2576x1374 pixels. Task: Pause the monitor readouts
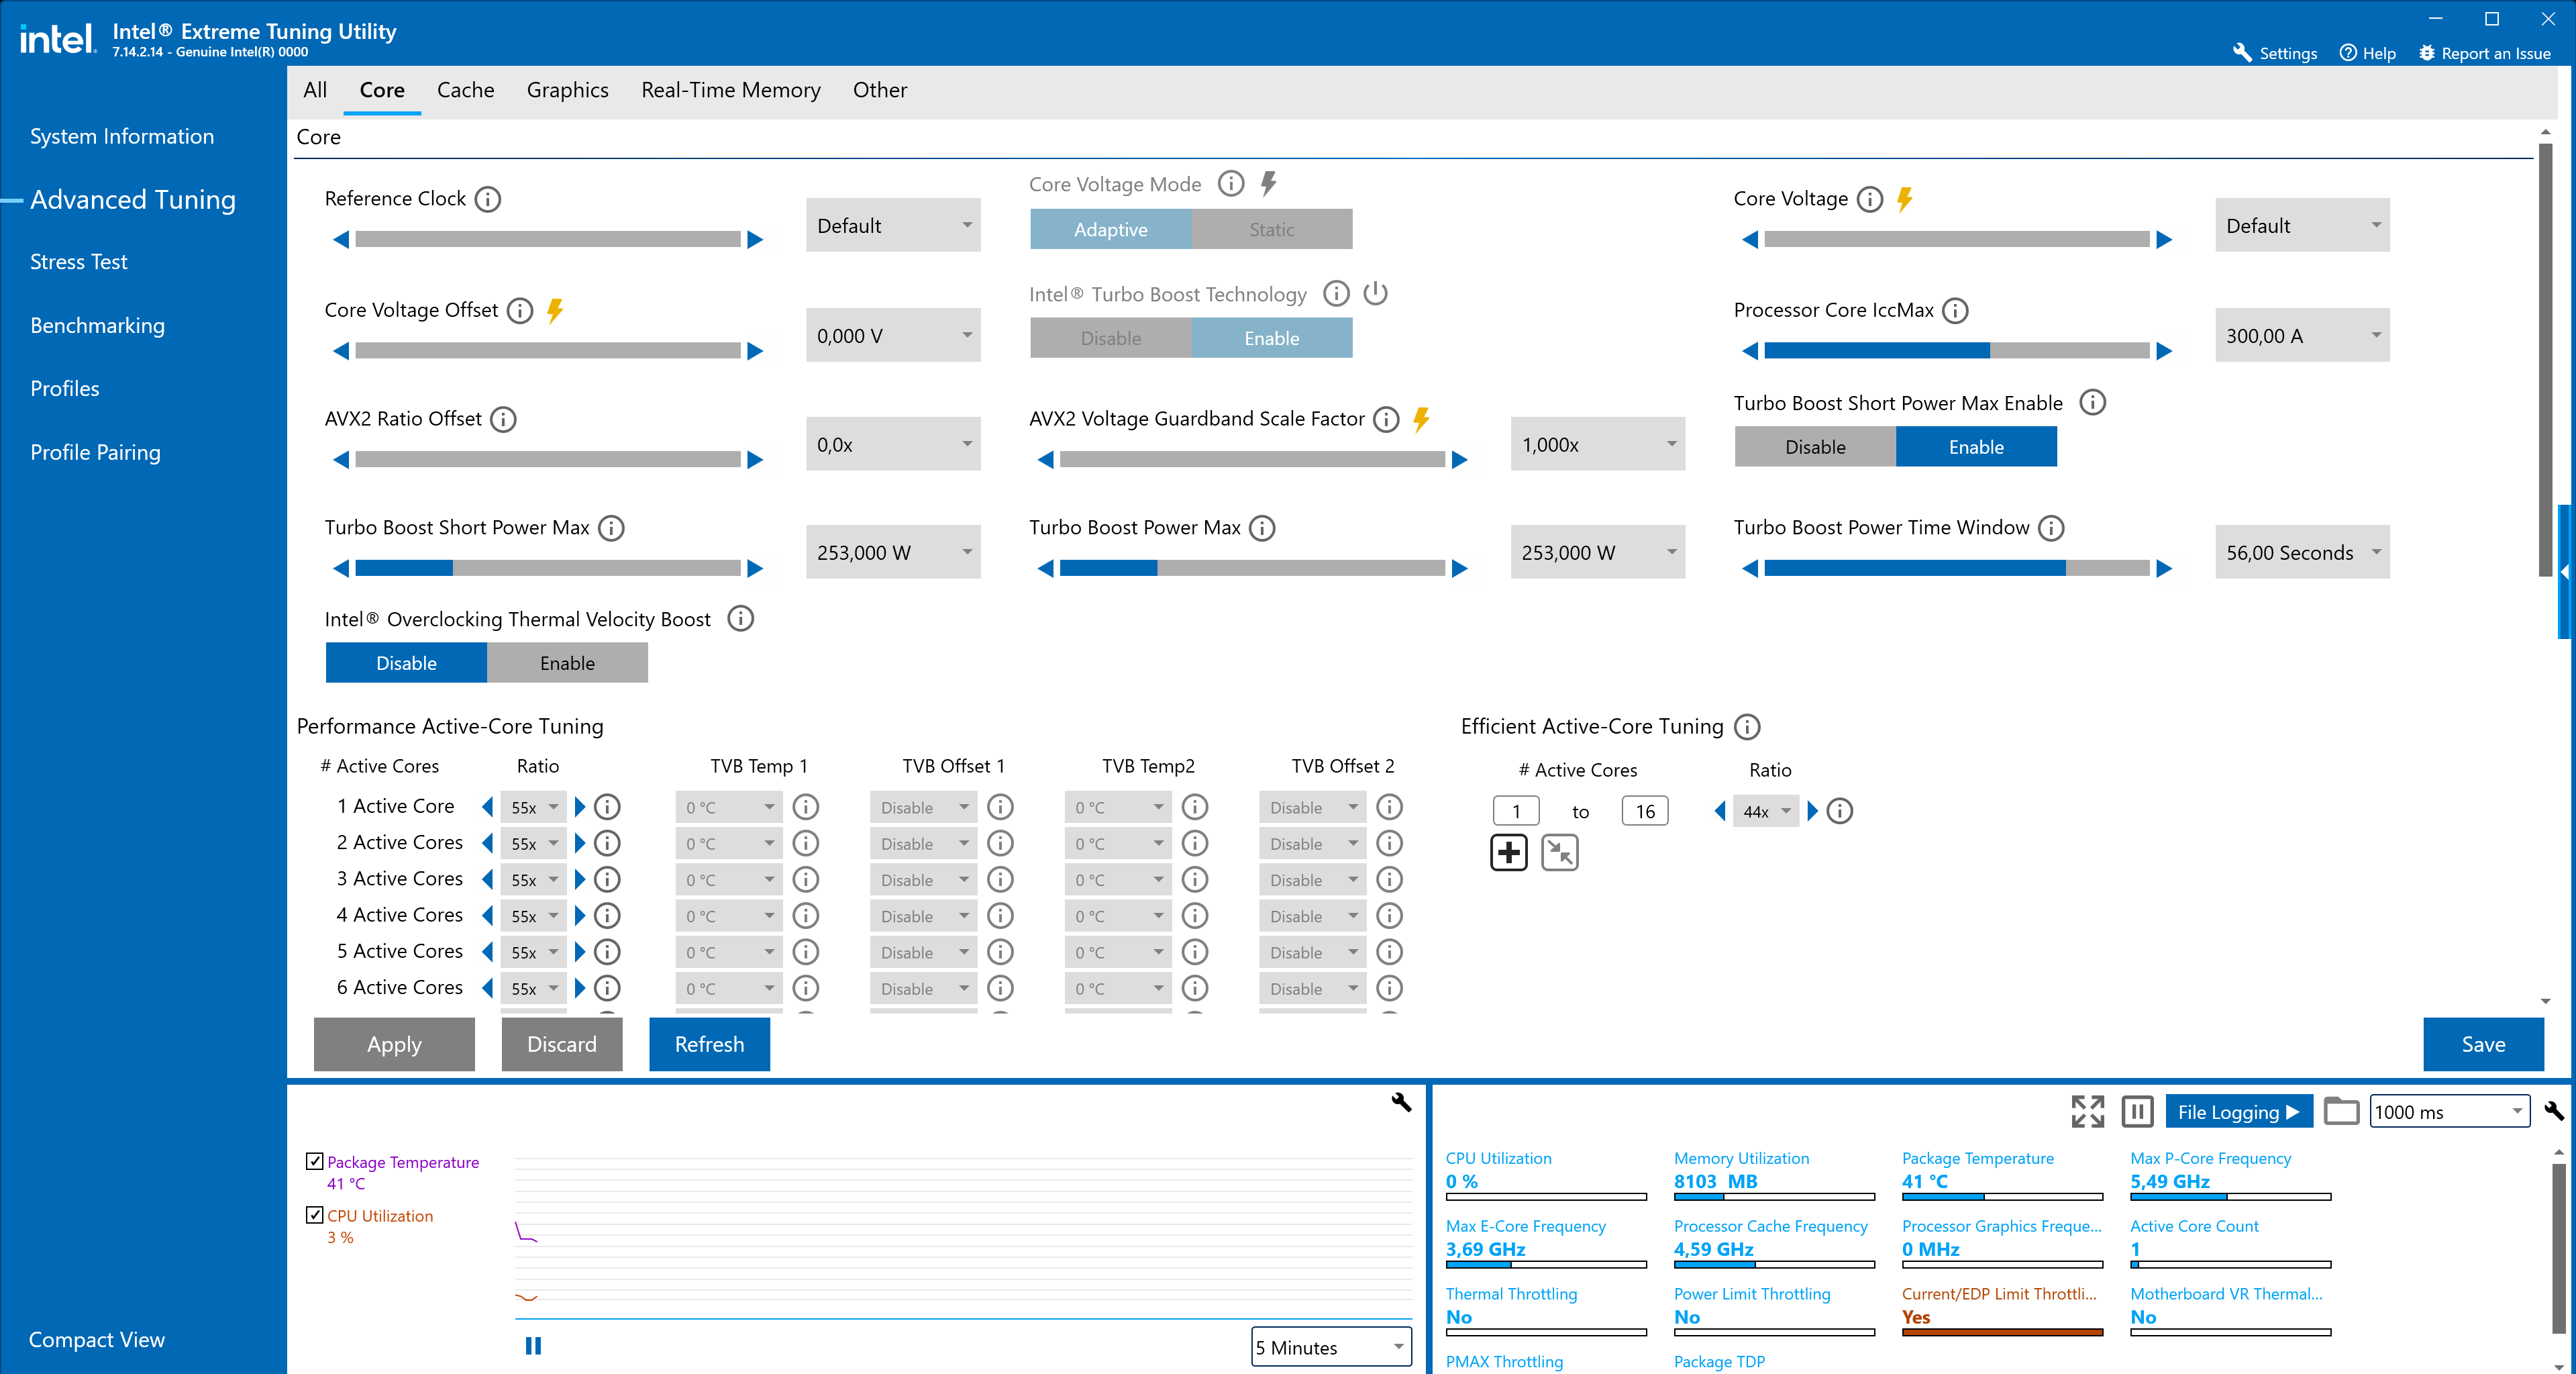2137,1111
